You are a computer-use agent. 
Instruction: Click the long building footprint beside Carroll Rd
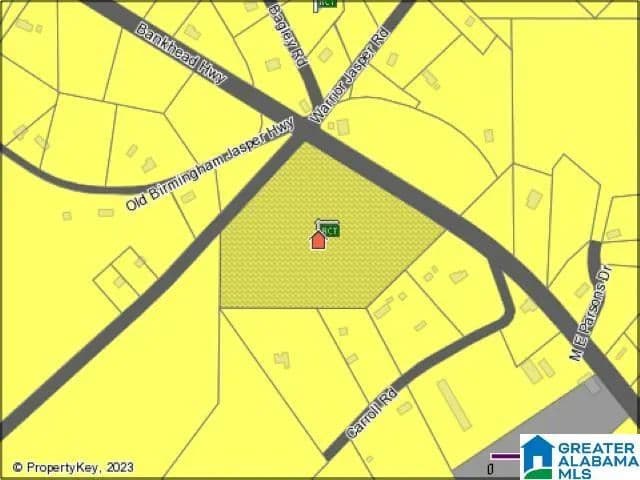click(454, 404)
